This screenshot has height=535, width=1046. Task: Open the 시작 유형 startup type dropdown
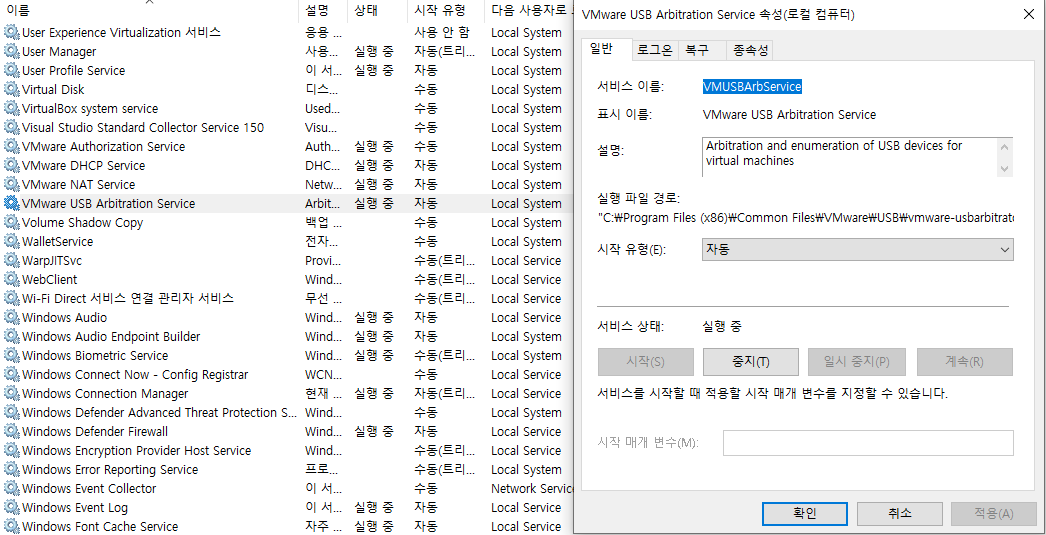tap(858, 249)
